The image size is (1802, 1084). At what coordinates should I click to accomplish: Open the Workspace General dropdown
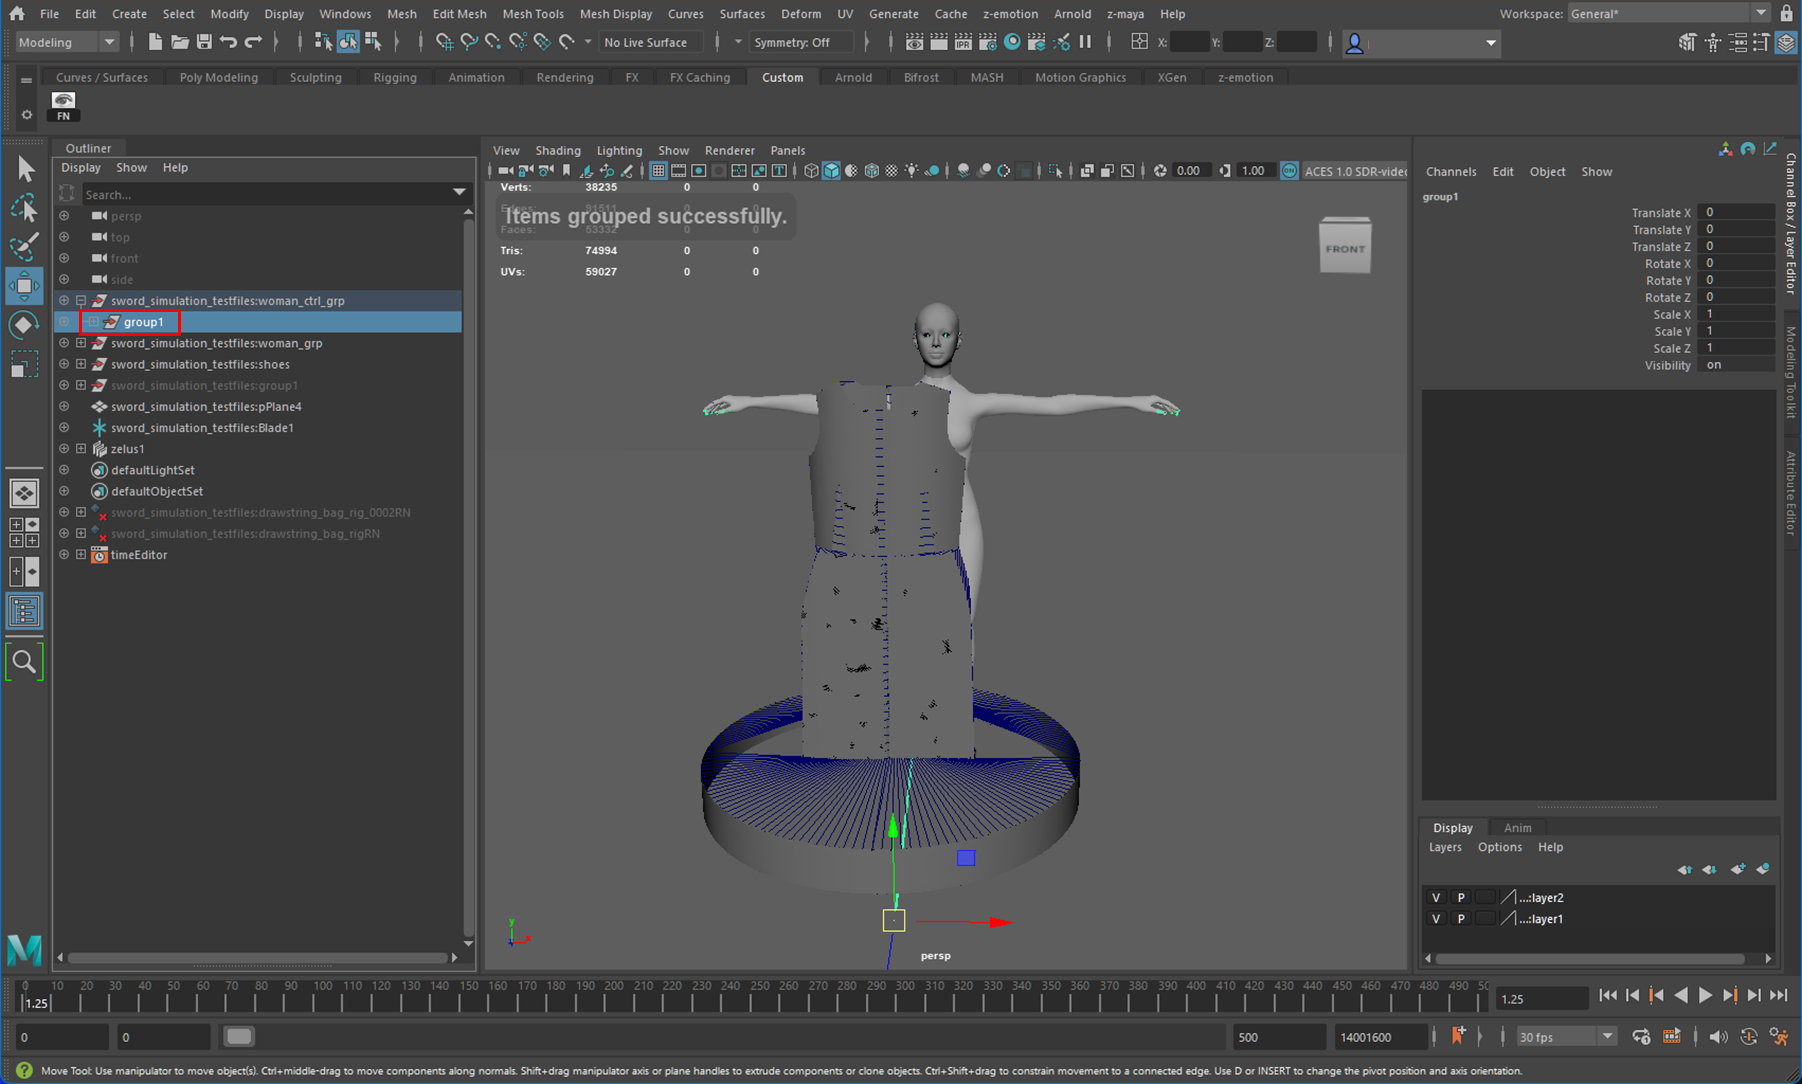1668,13
